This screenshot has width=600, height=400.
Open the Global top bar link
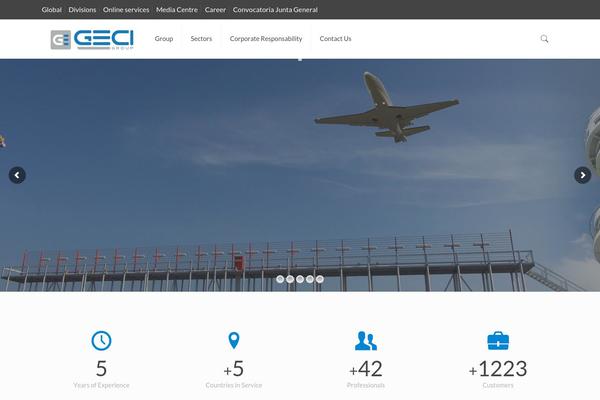[52, 10]
